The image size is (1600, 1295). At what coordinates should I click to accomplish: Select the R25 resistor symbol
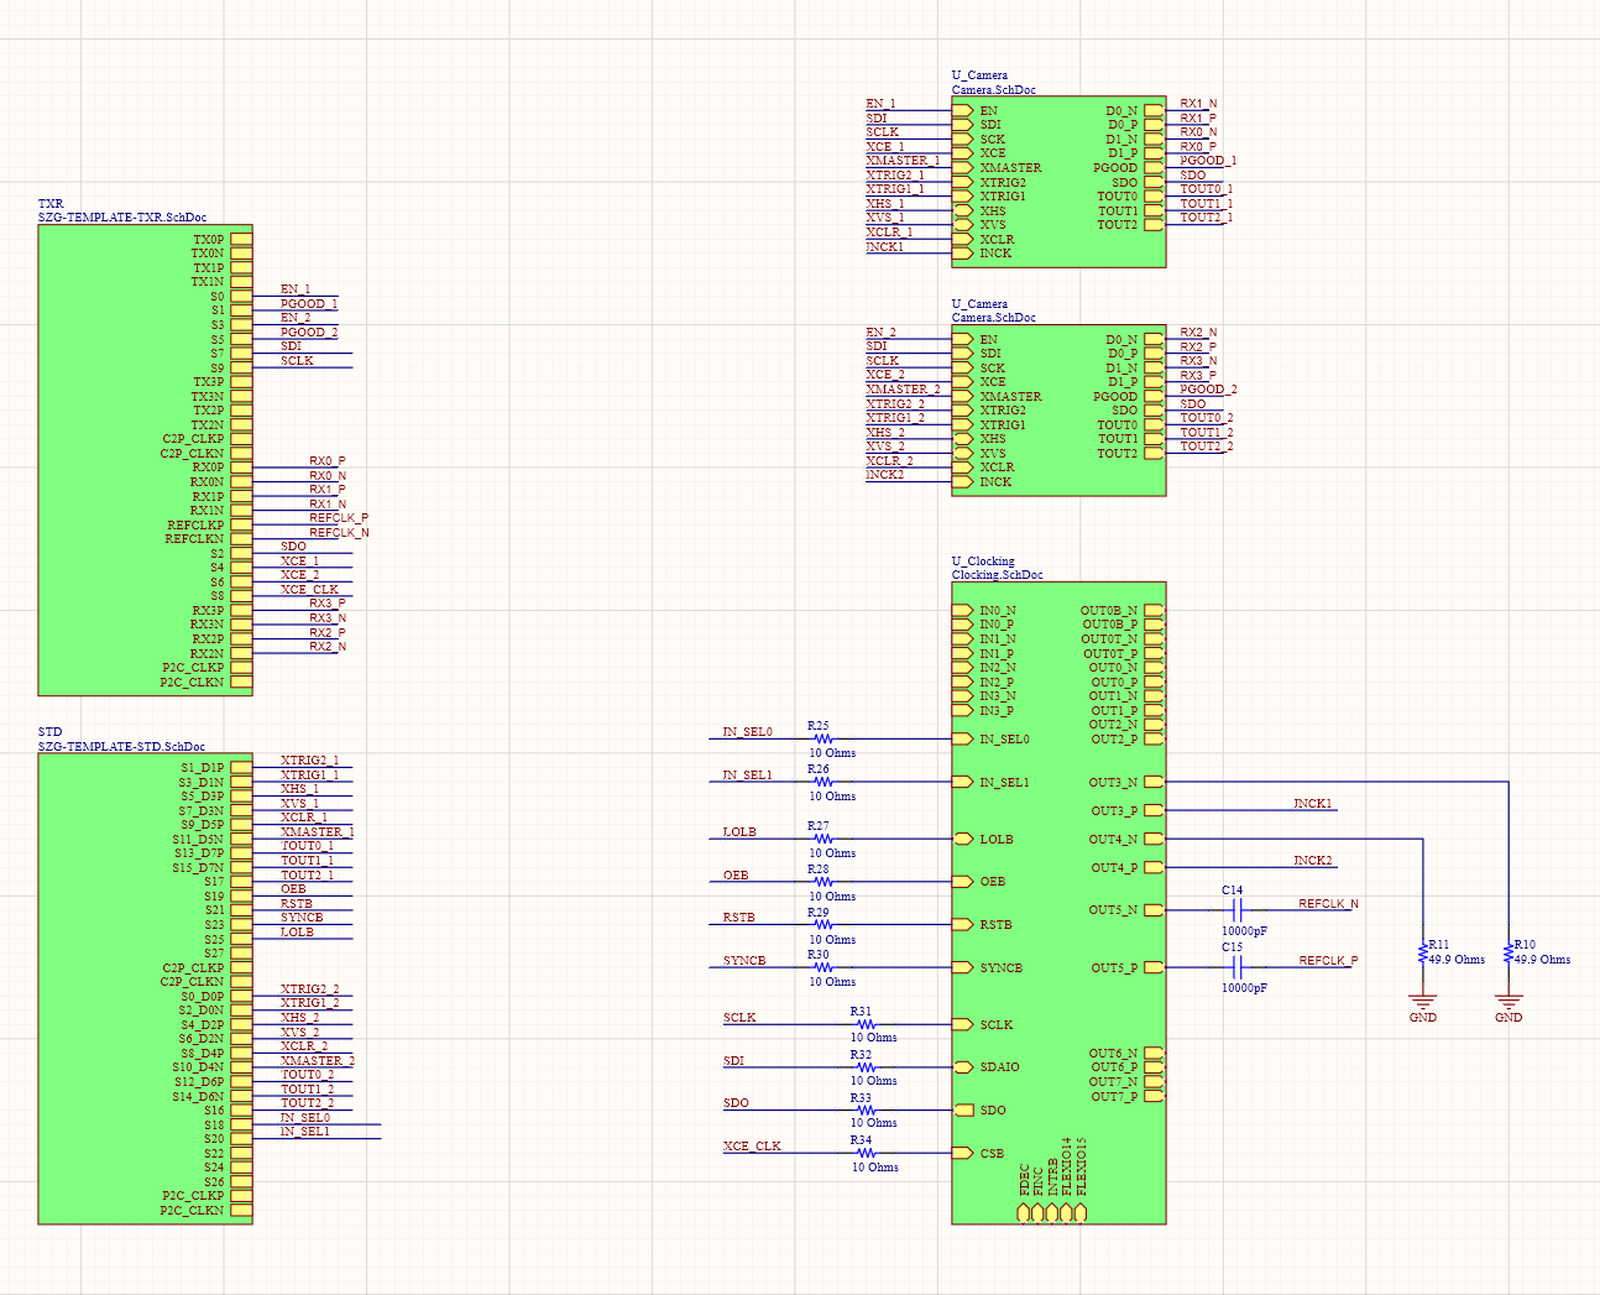coord(822,739)
